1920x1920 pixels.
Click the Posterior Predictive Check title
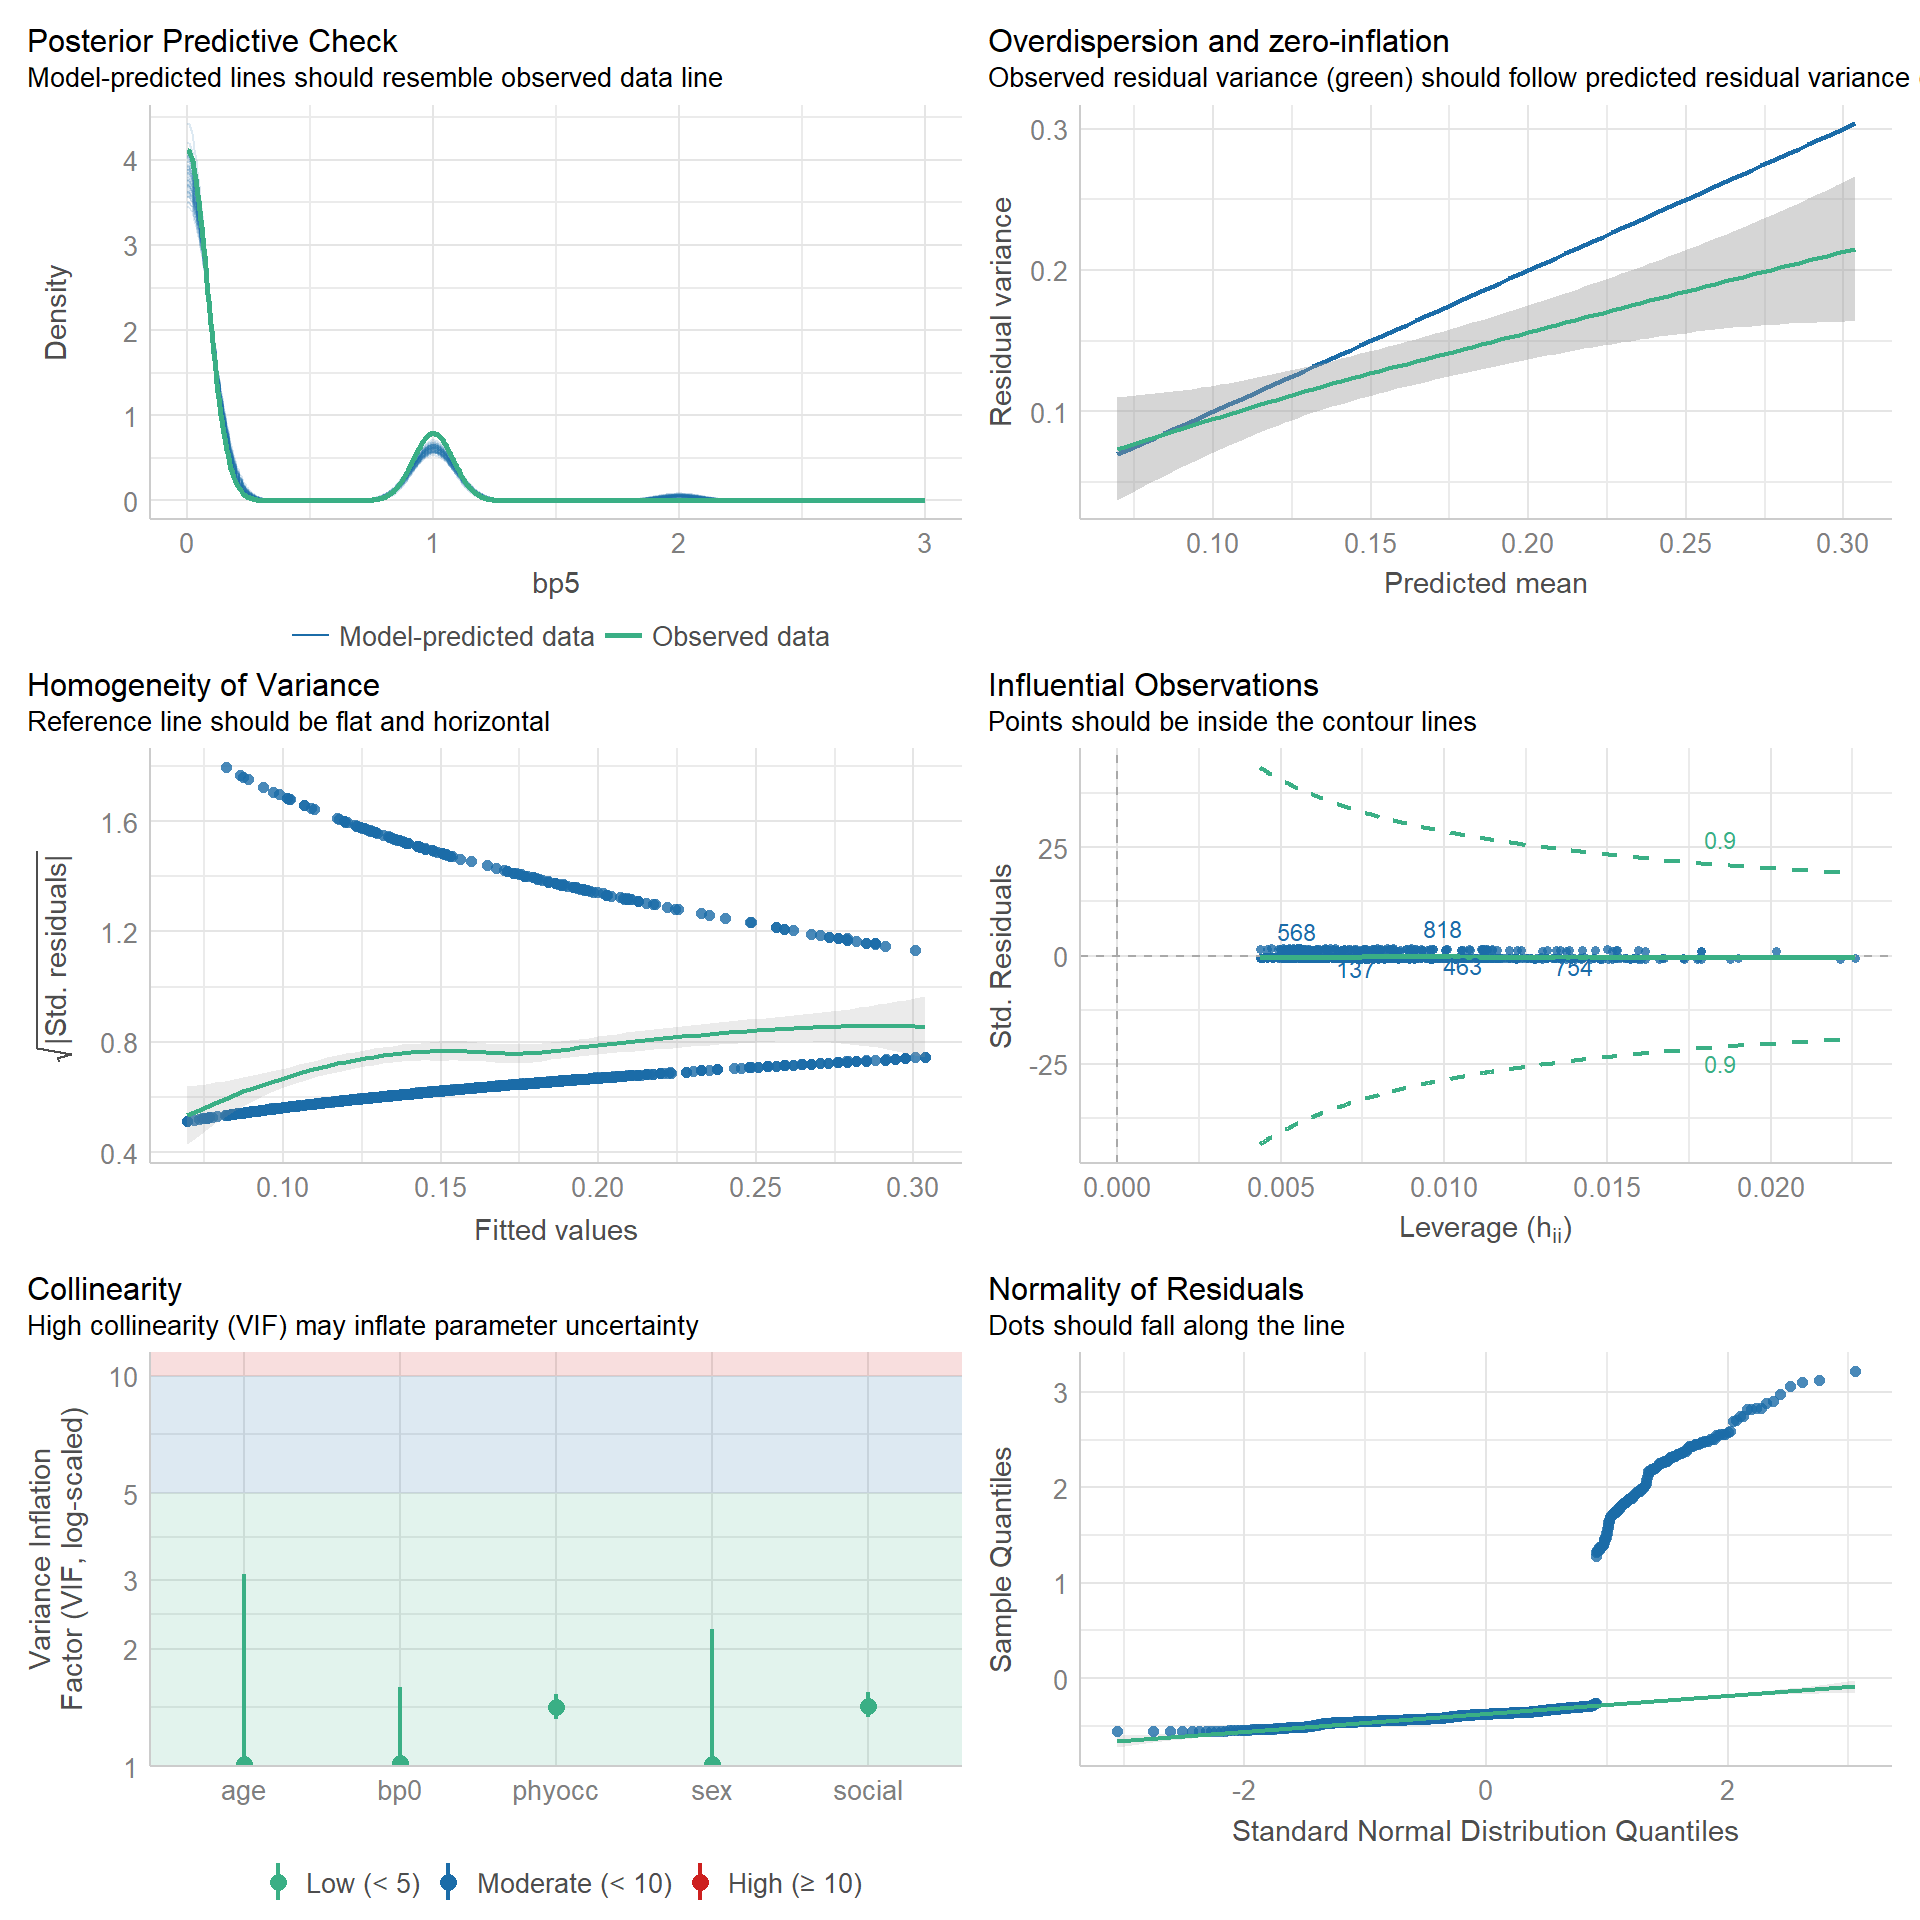tap(212, 41)
